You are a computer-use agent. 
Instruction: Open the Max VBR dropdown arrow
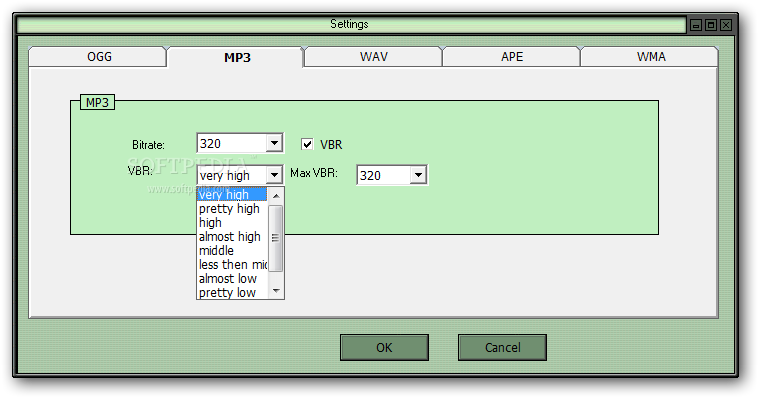pyautogui.click(x=418, y=175)
